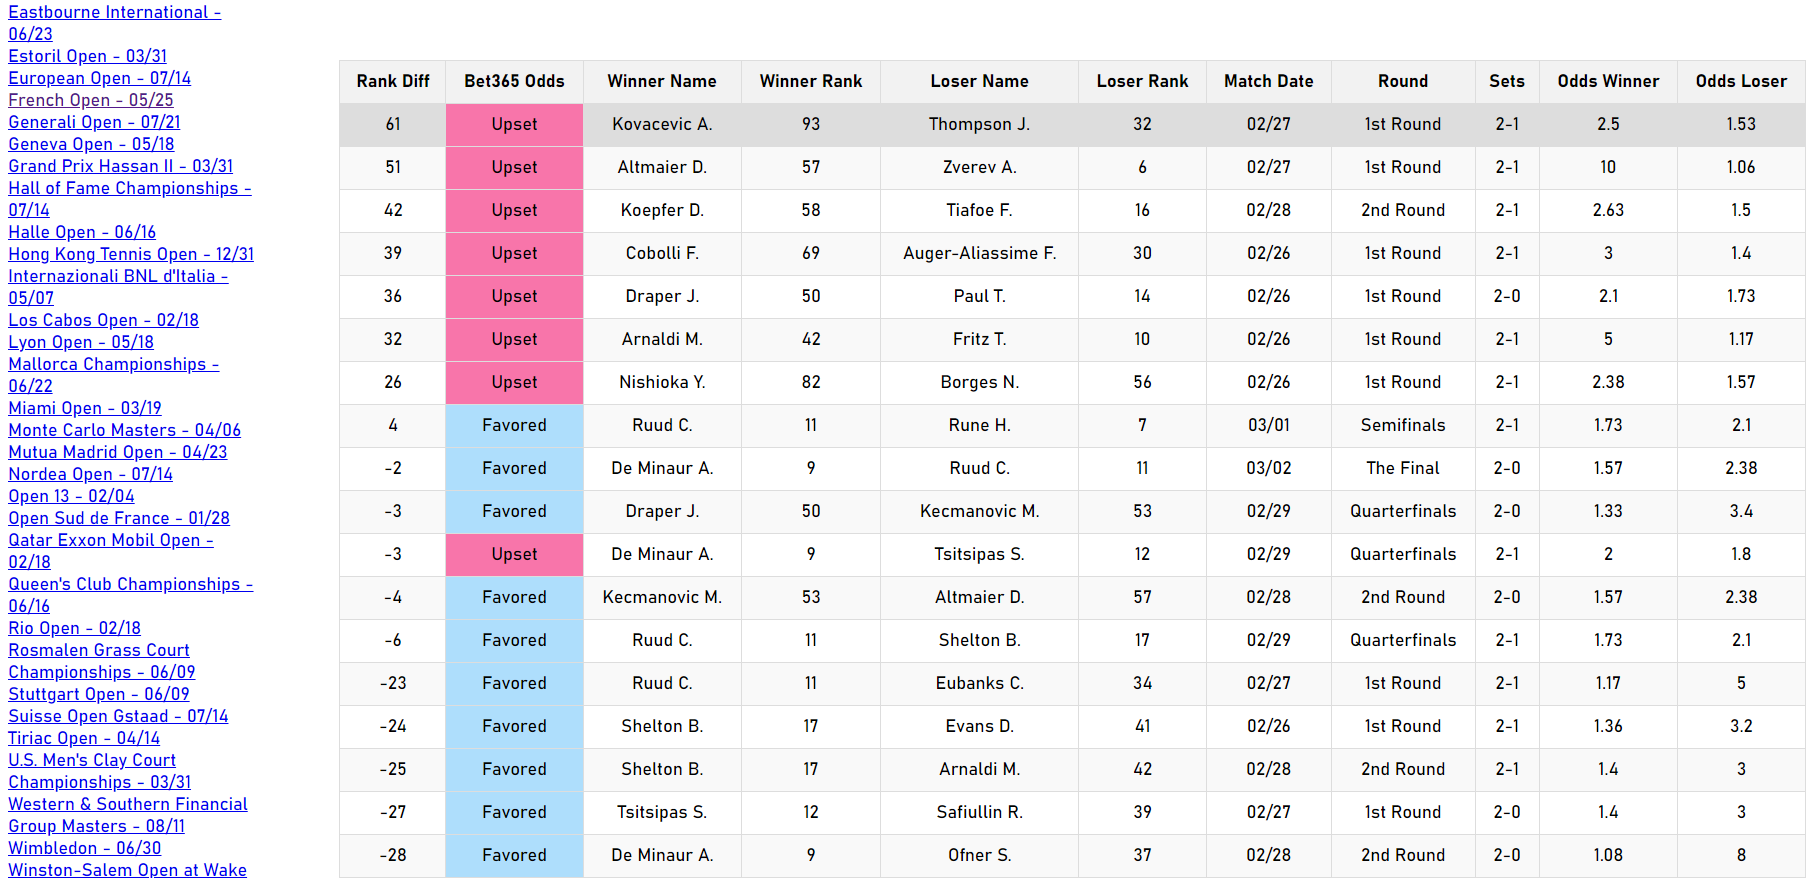Select Miami Open - 03/19 link
1811x878 pixels.
85,408
